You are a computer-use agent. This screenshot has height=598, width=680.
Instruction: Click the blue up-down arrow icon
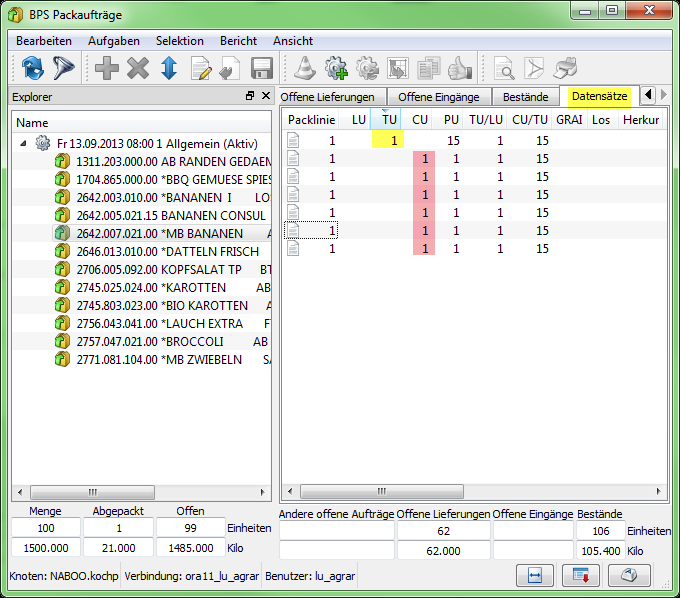click(x=169, y=68)
